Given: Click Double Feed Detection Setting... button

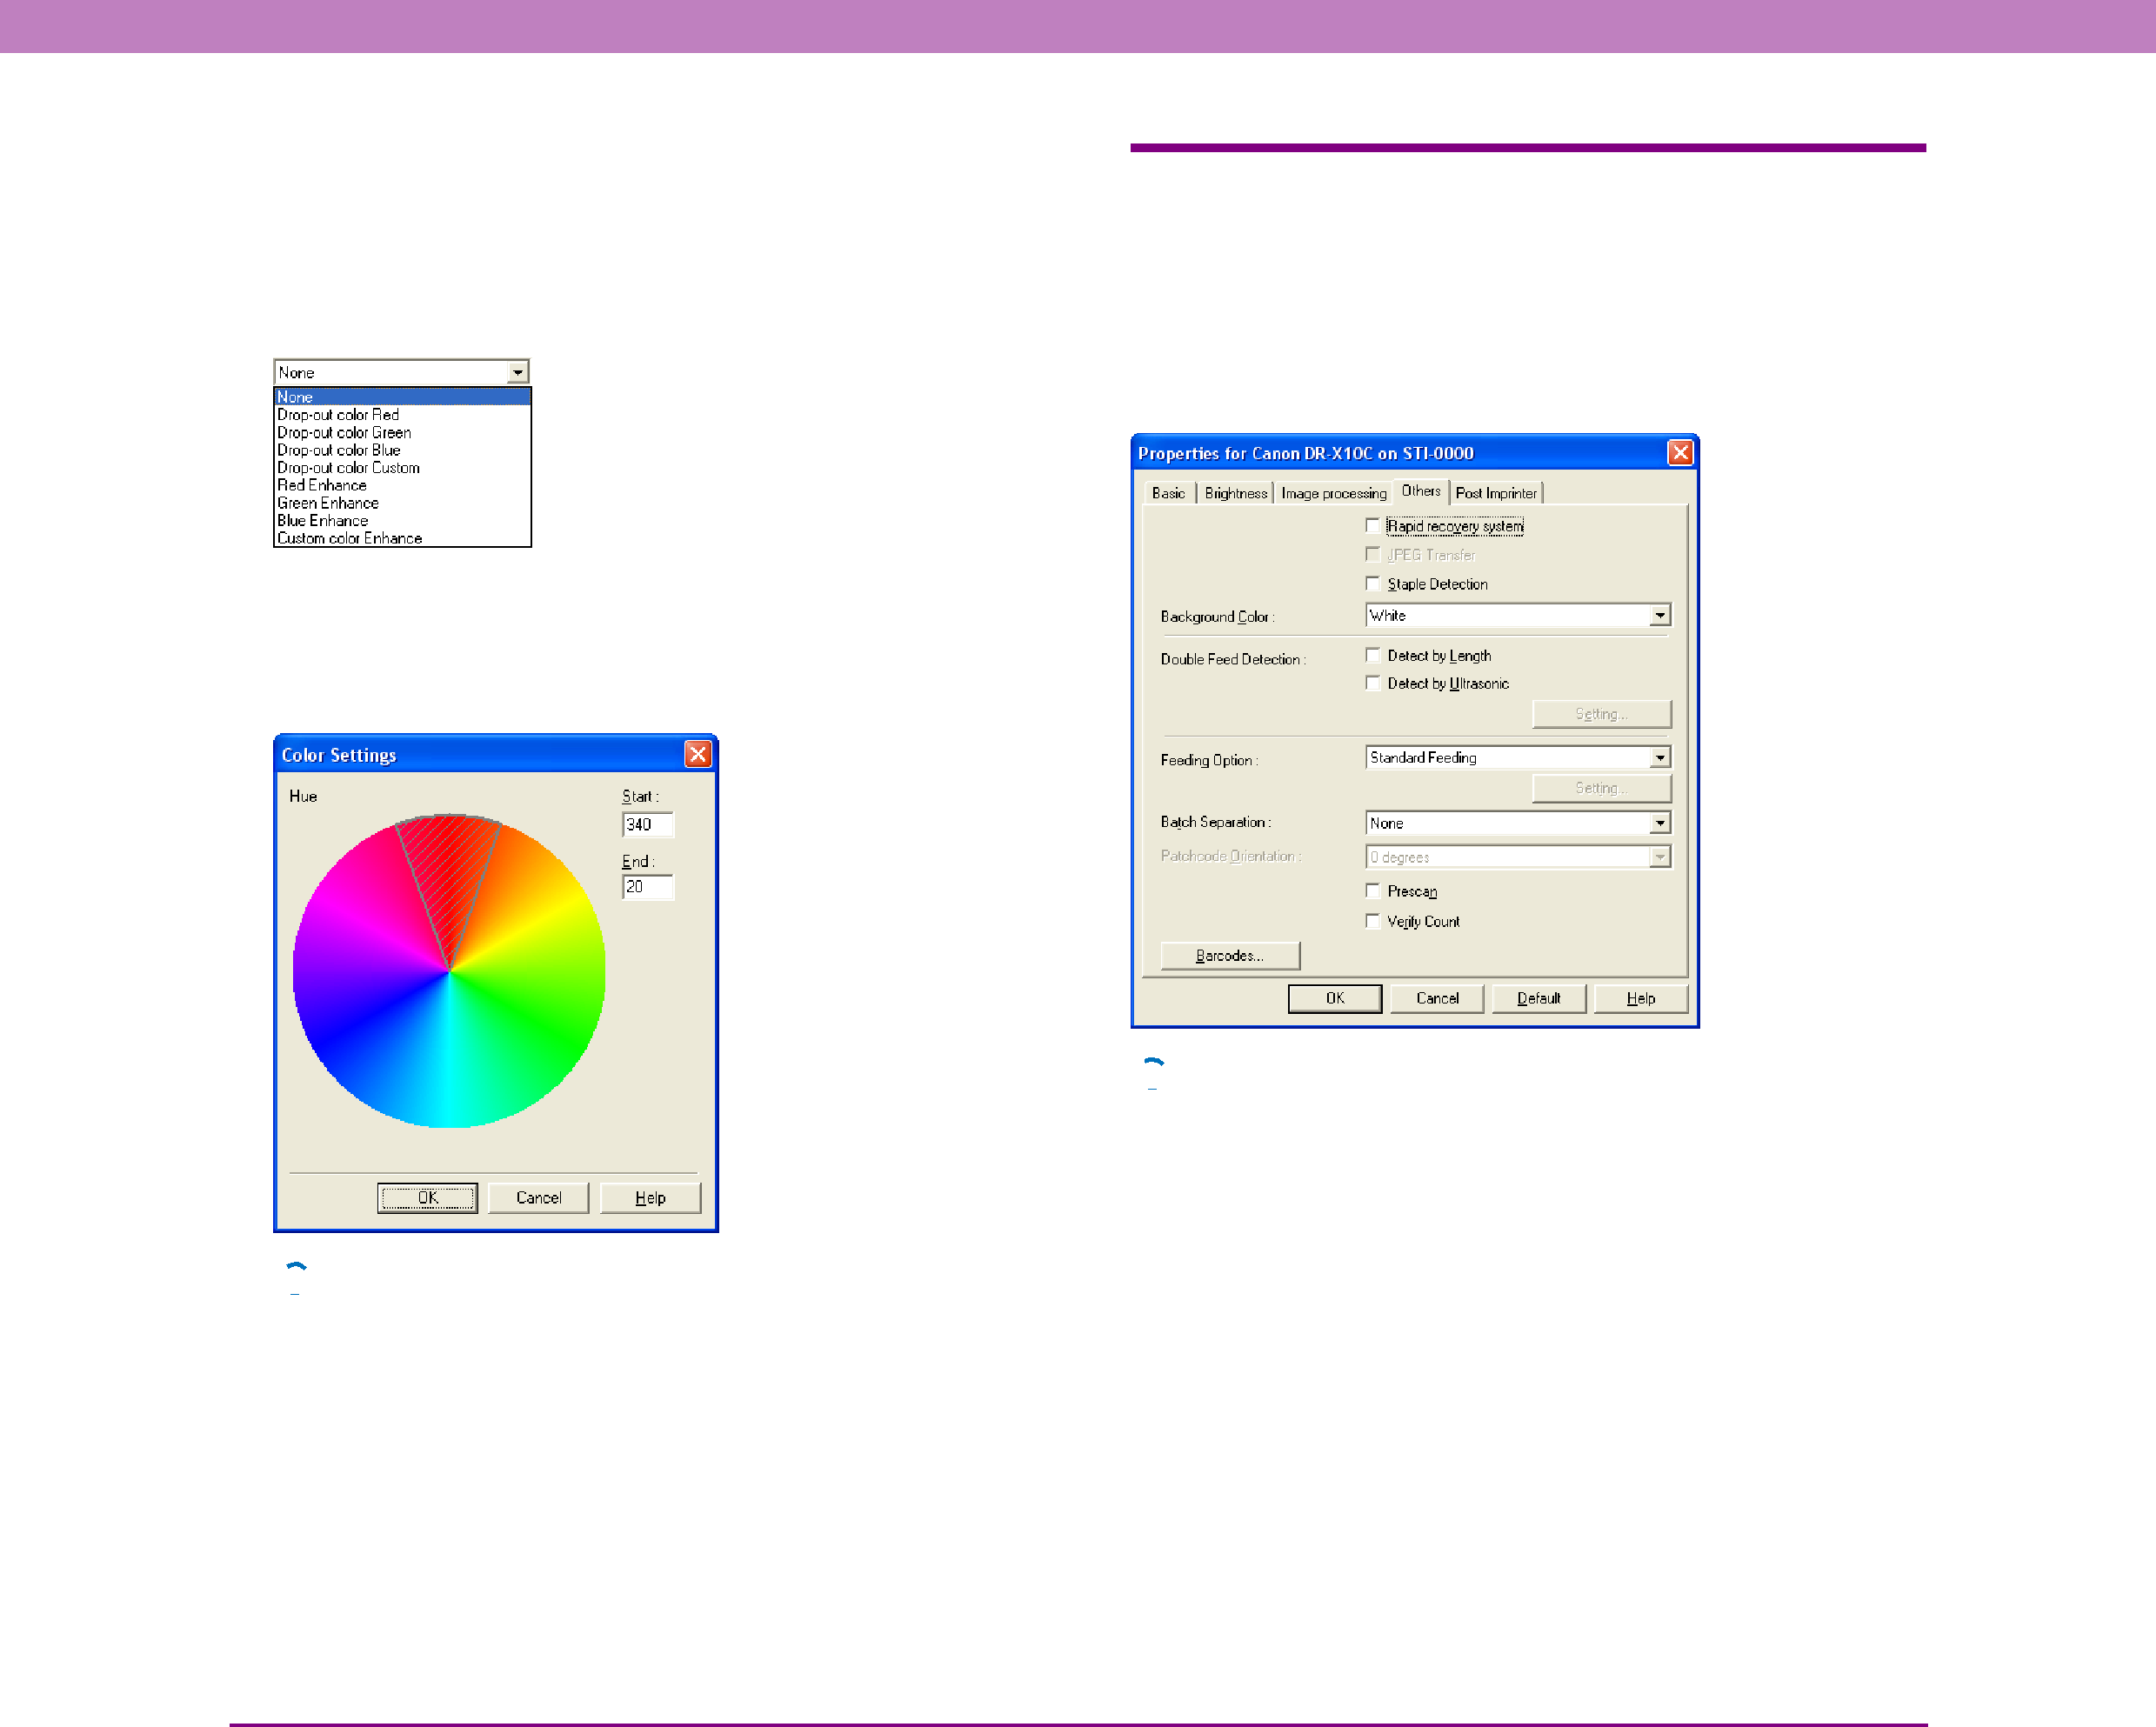Looking at the screenshot, I should tap(1601, 713).
